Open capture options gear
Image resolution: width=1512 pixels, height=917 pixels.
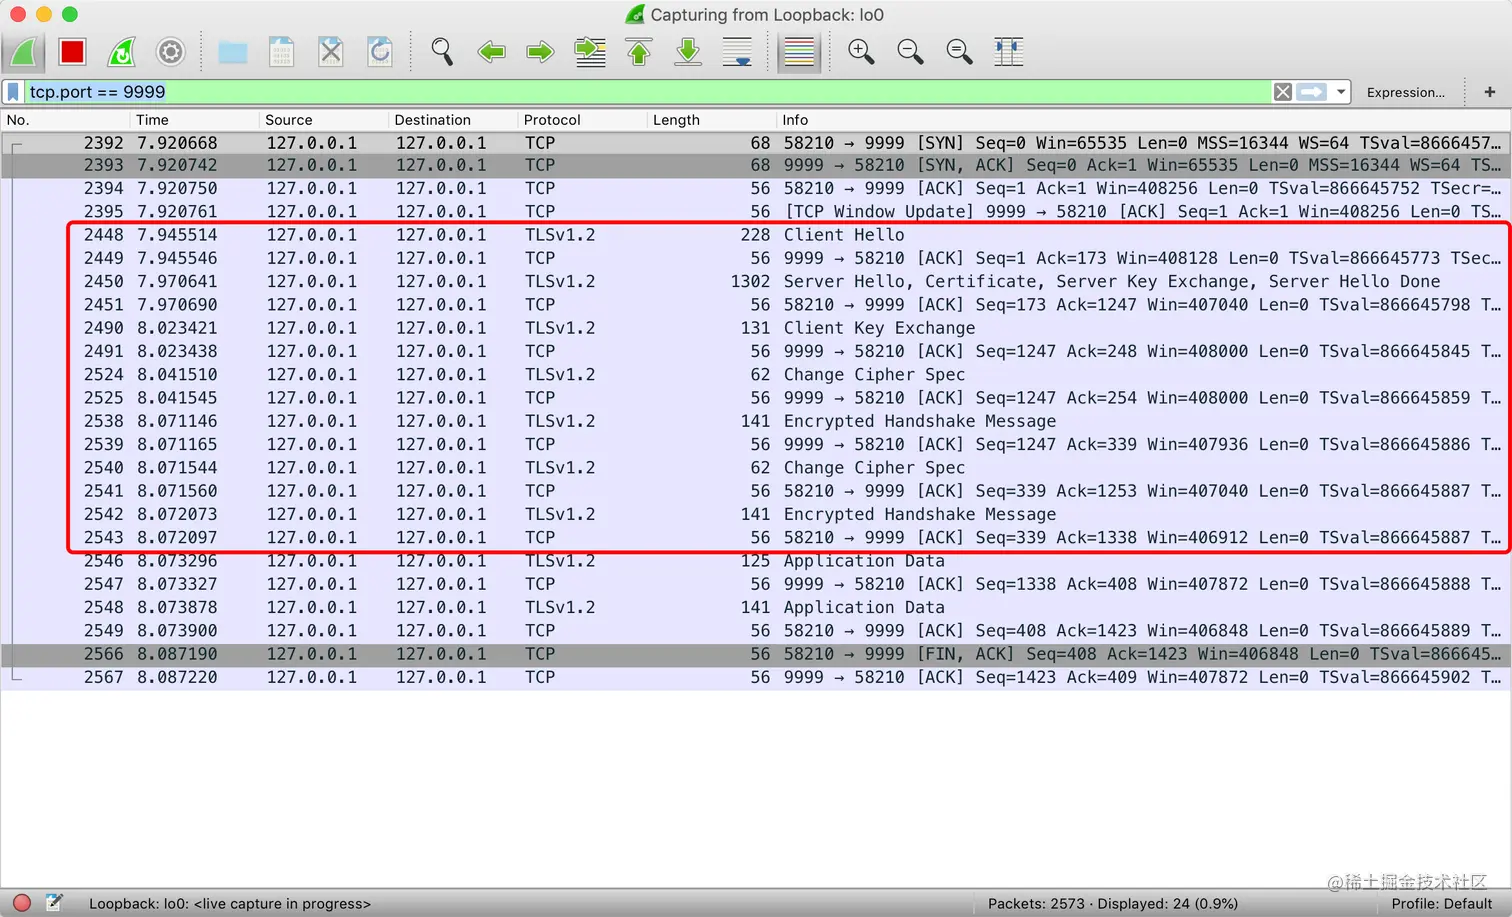(171, 52)
